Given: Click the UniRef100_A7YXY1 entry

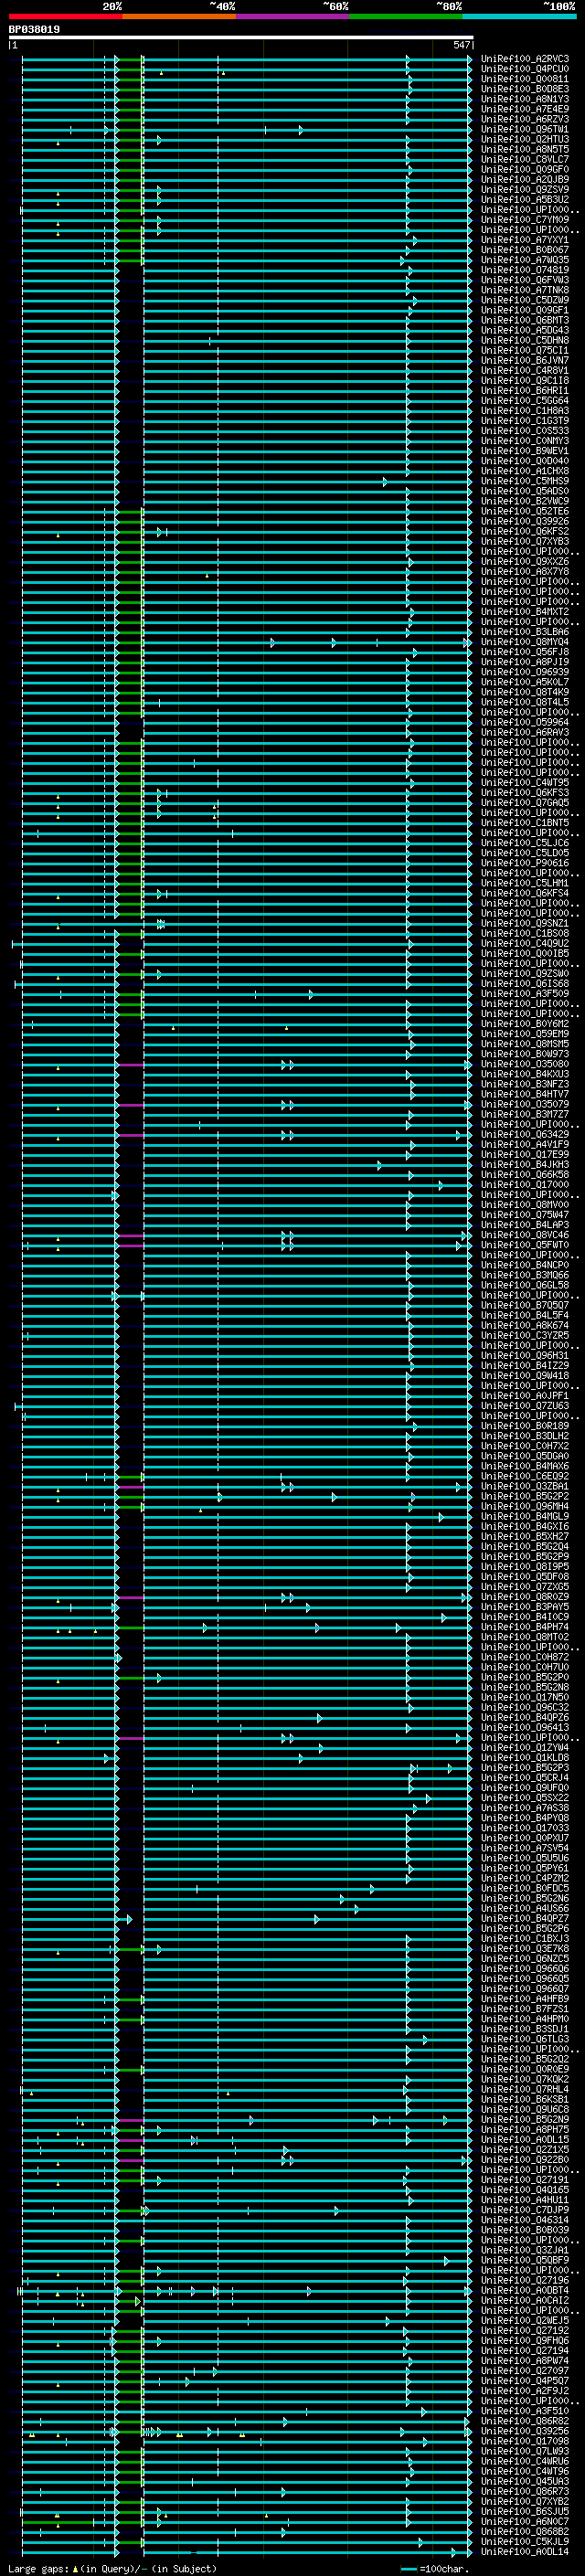Looking at the screenshot, I should coord(524,240).
